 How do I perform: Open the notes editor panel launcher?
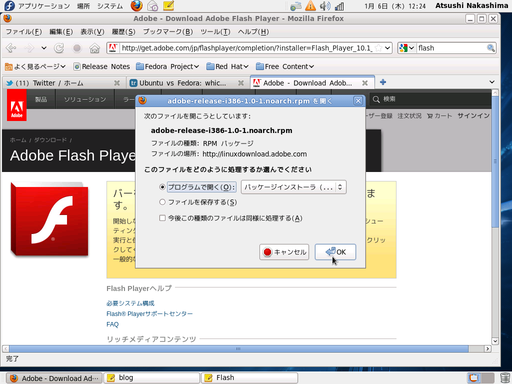pos(169,6)
